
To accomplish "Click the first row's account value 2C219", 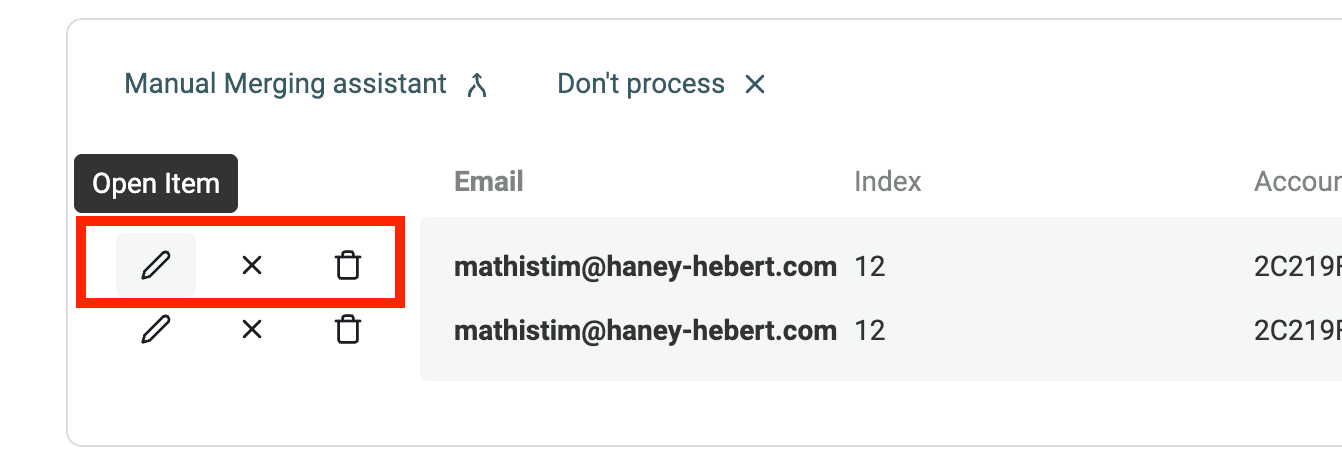I will [x=1297, y=267].
